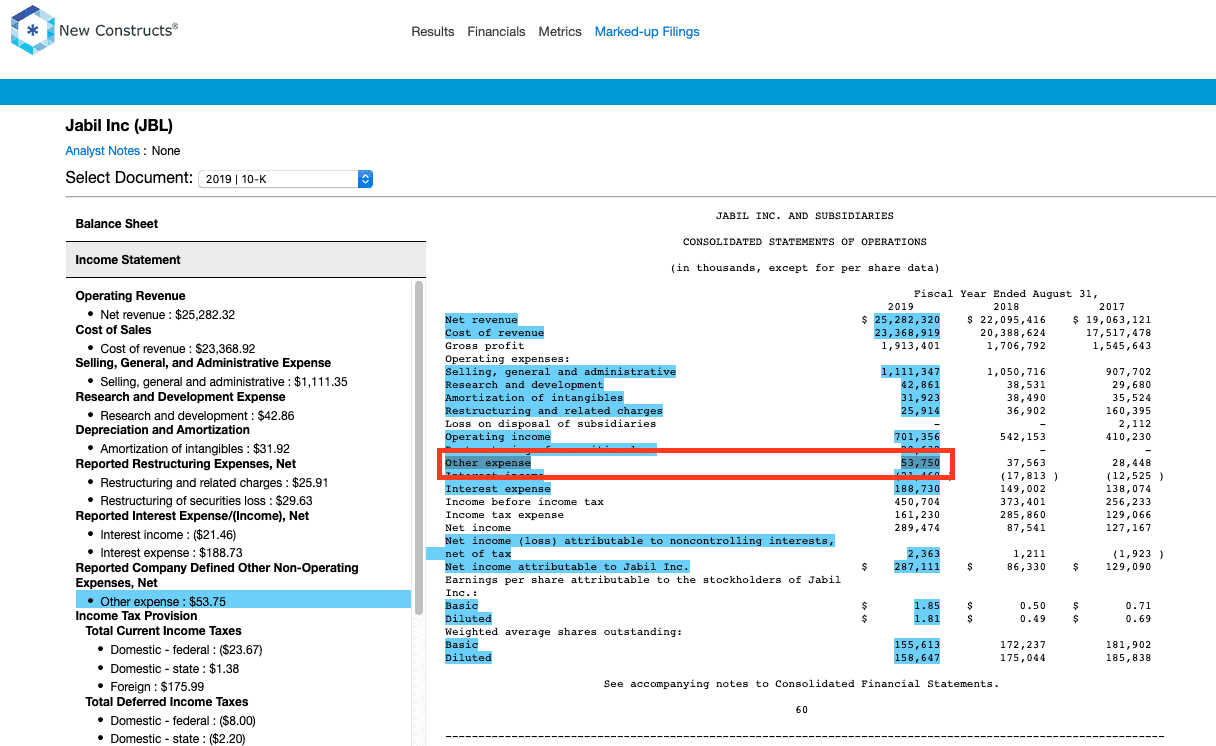Click highlighted diluted weighted shares value 158,647
This screenshot has height=746, width=1216.
917,658
